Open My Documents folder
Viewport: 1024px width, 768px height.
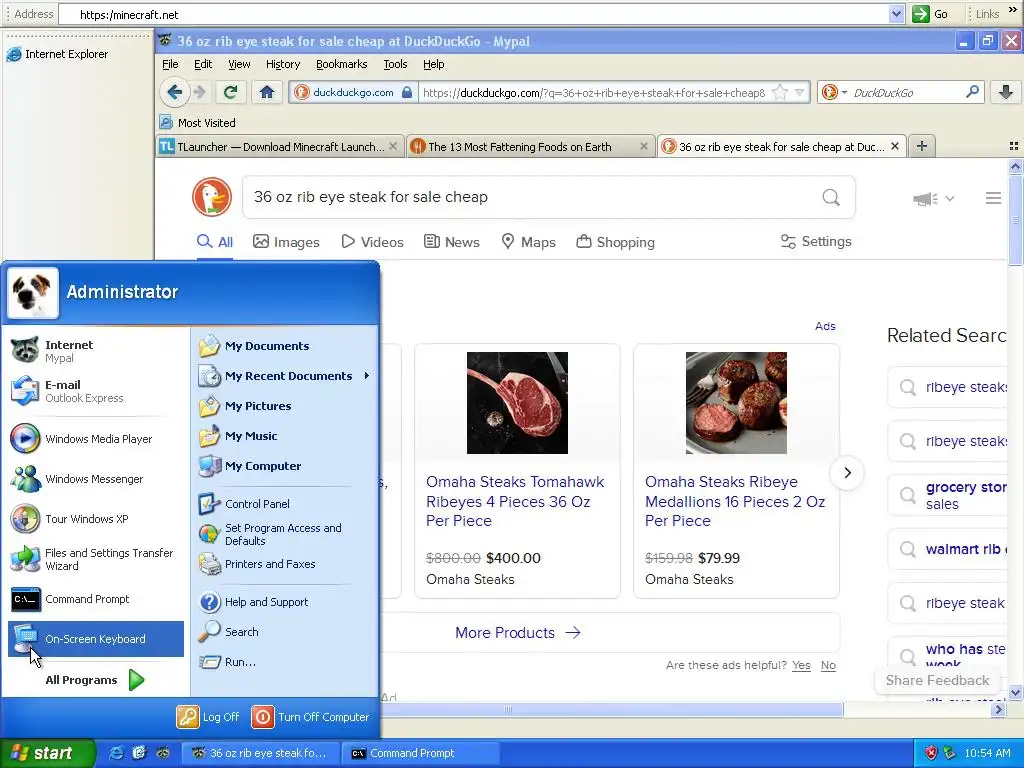pos(285,345)
